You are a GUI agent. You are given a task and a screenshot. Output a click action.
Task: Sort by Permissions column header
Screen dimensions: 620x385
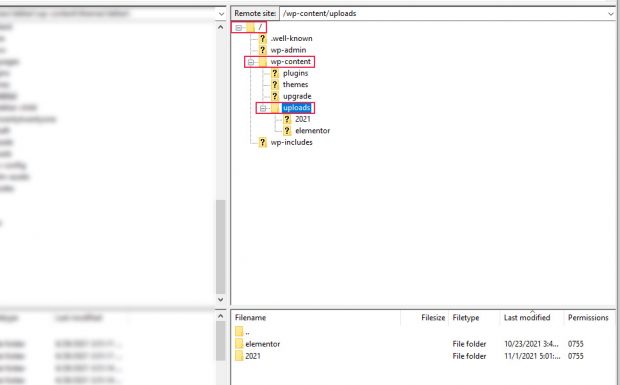point(588,317)
